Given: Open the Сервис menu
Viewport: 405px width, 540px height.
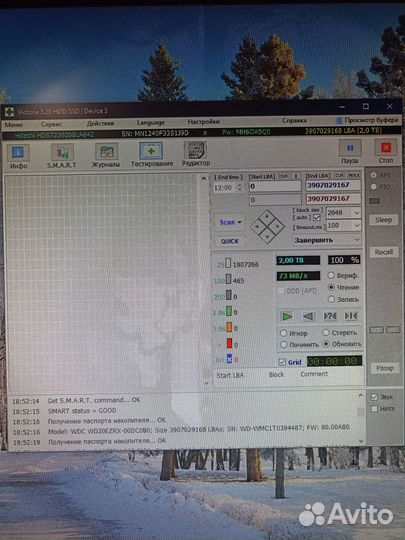Looking at the screenshot, I should [x=52, y=124].
